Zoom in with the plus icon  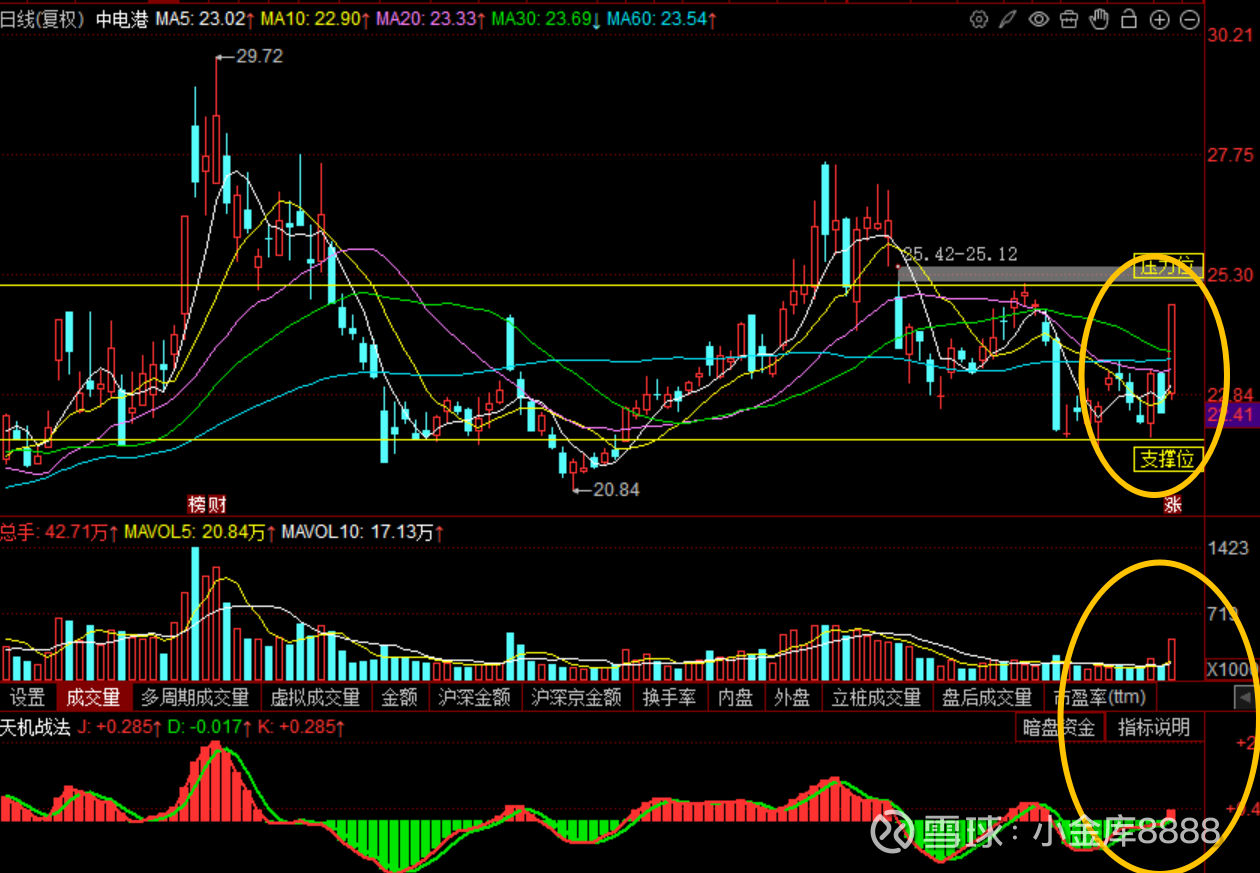1159,19
